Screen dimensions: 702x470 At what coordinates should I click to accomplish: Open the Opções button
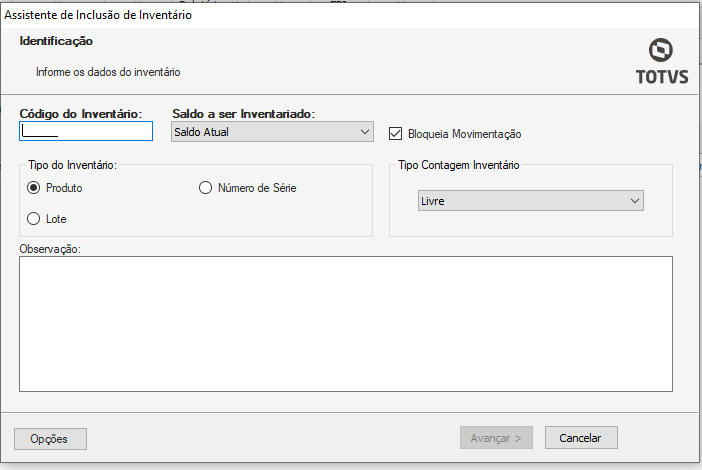pyautogui.click(x=51, y=438)
